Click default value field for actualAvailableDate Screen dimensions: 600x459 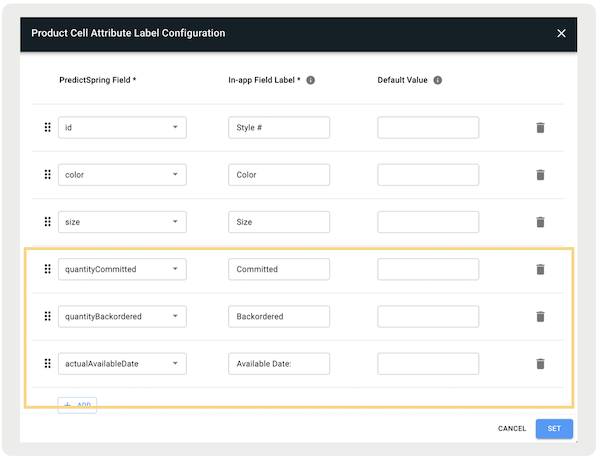point(428,364)
